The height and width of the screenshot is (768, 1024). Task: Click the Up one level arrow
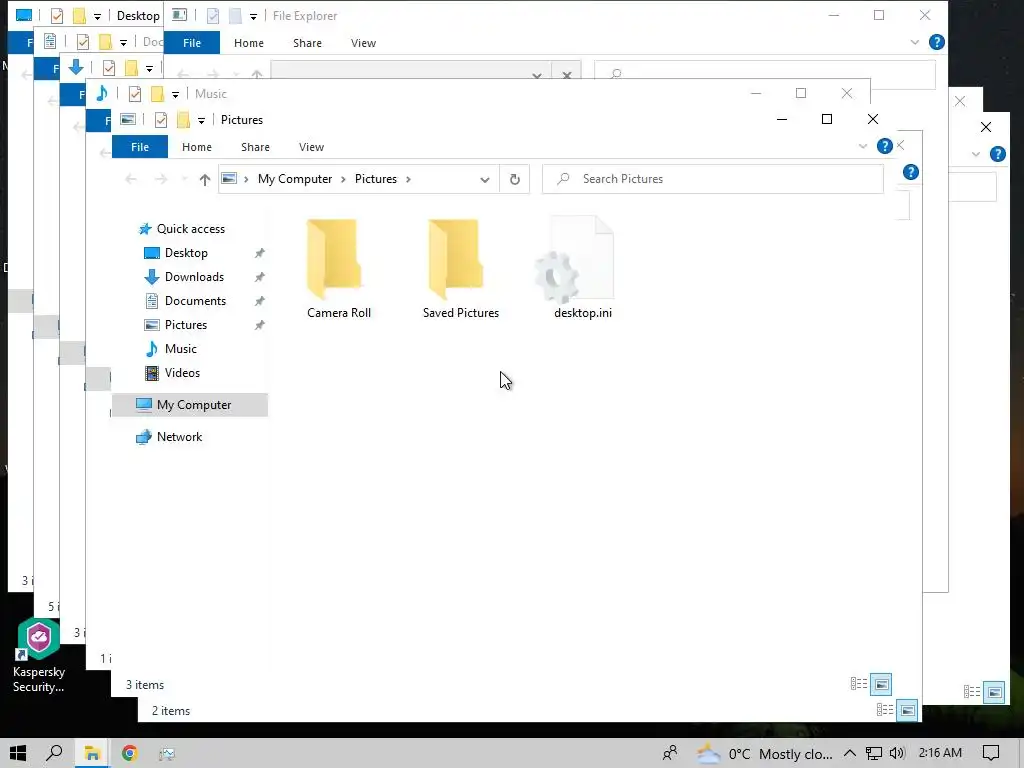pos(205,179)
